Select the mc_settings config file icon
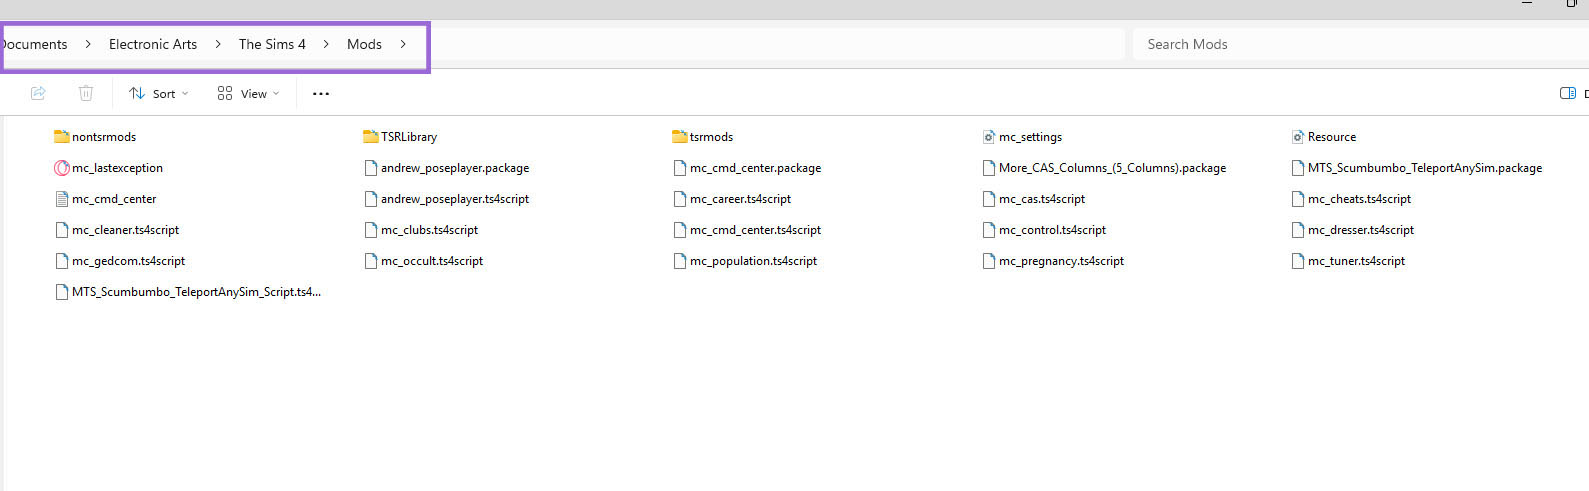The width and height of the screenshot is (1589, 491). pos(989,137)
